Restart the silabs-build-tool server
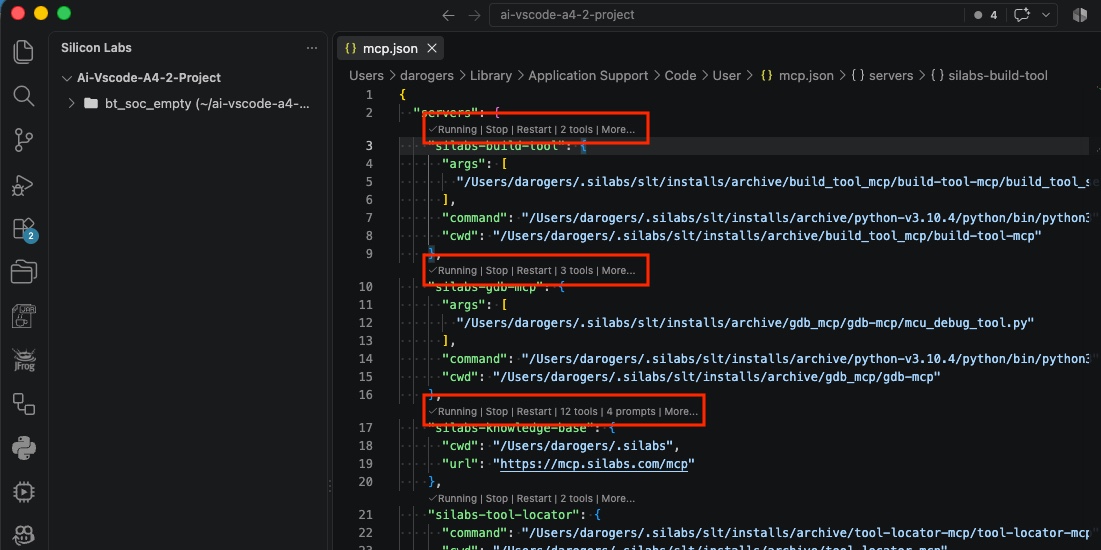This screenshot has width=1101, height=550. 534,130
